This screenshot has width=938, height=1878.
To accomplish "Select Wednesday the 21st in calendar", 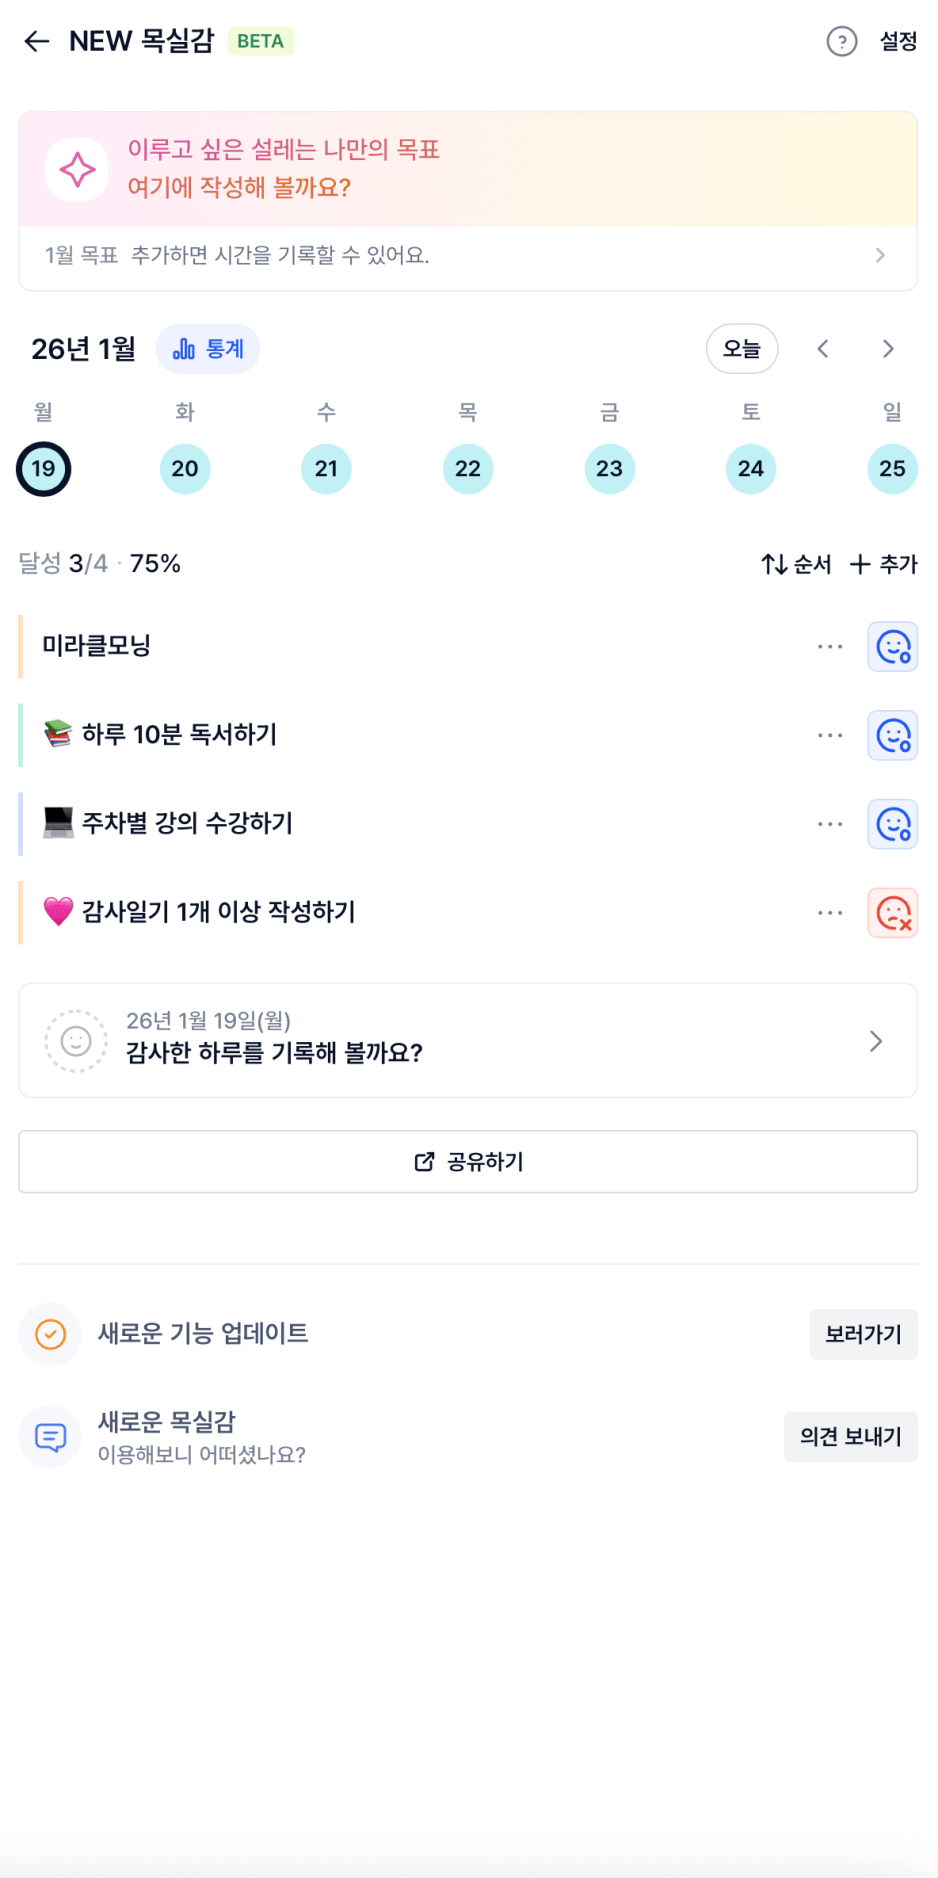I will click(326, 469).
